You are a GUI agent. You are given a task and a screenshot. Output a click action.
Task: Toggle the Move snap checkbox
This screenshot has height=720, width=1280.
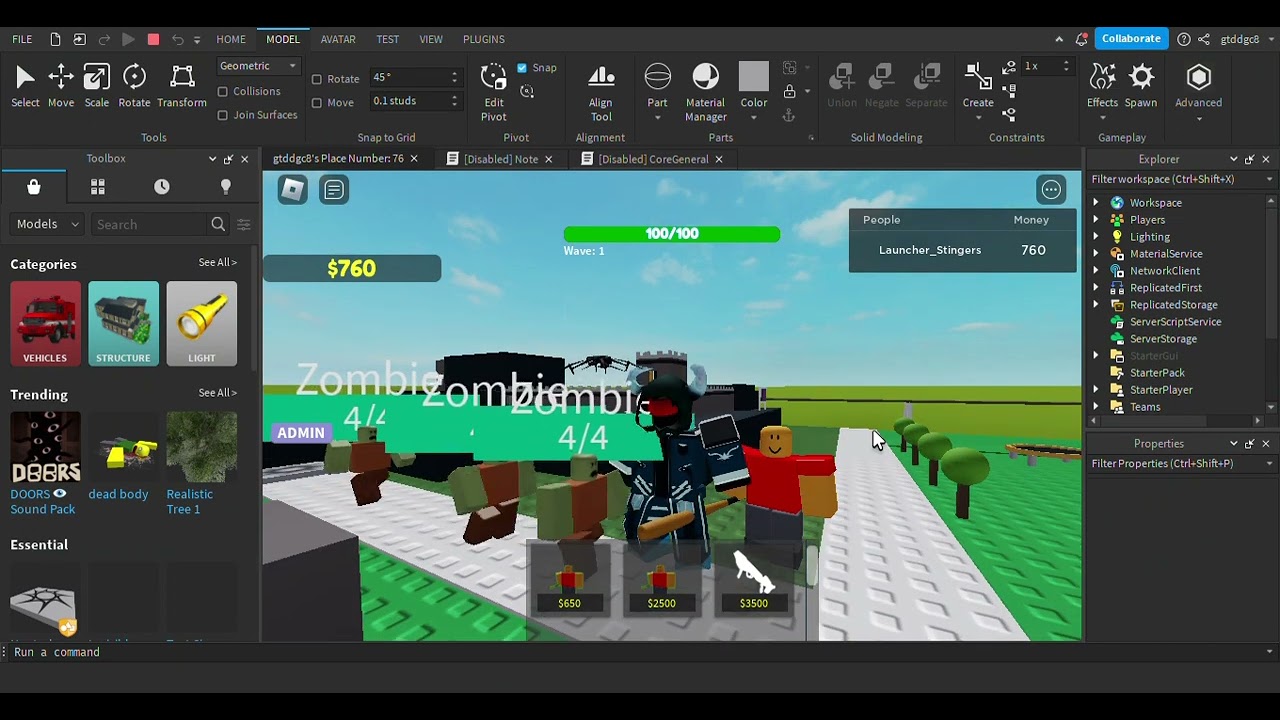point(317,102)
